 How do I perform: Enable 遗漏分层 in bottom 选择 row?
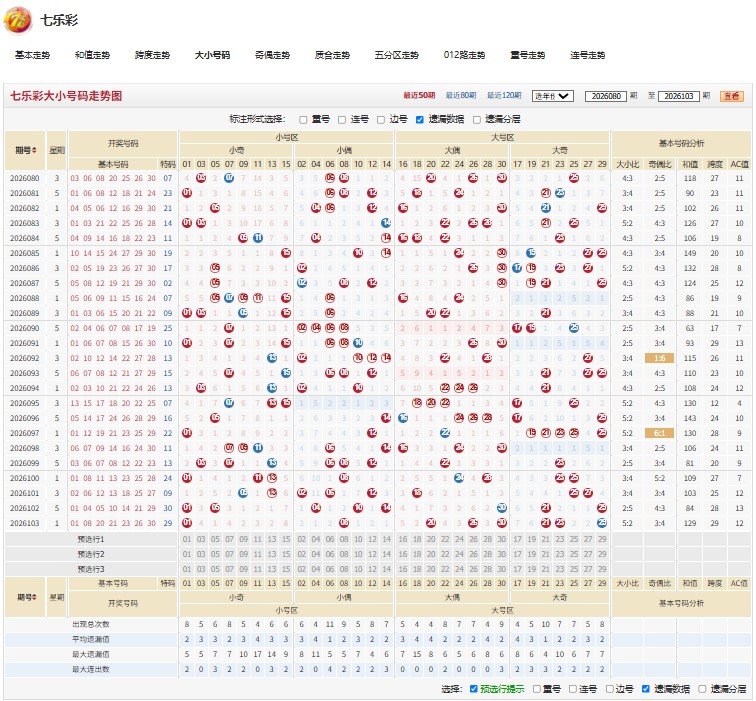(x=702, y=689)
